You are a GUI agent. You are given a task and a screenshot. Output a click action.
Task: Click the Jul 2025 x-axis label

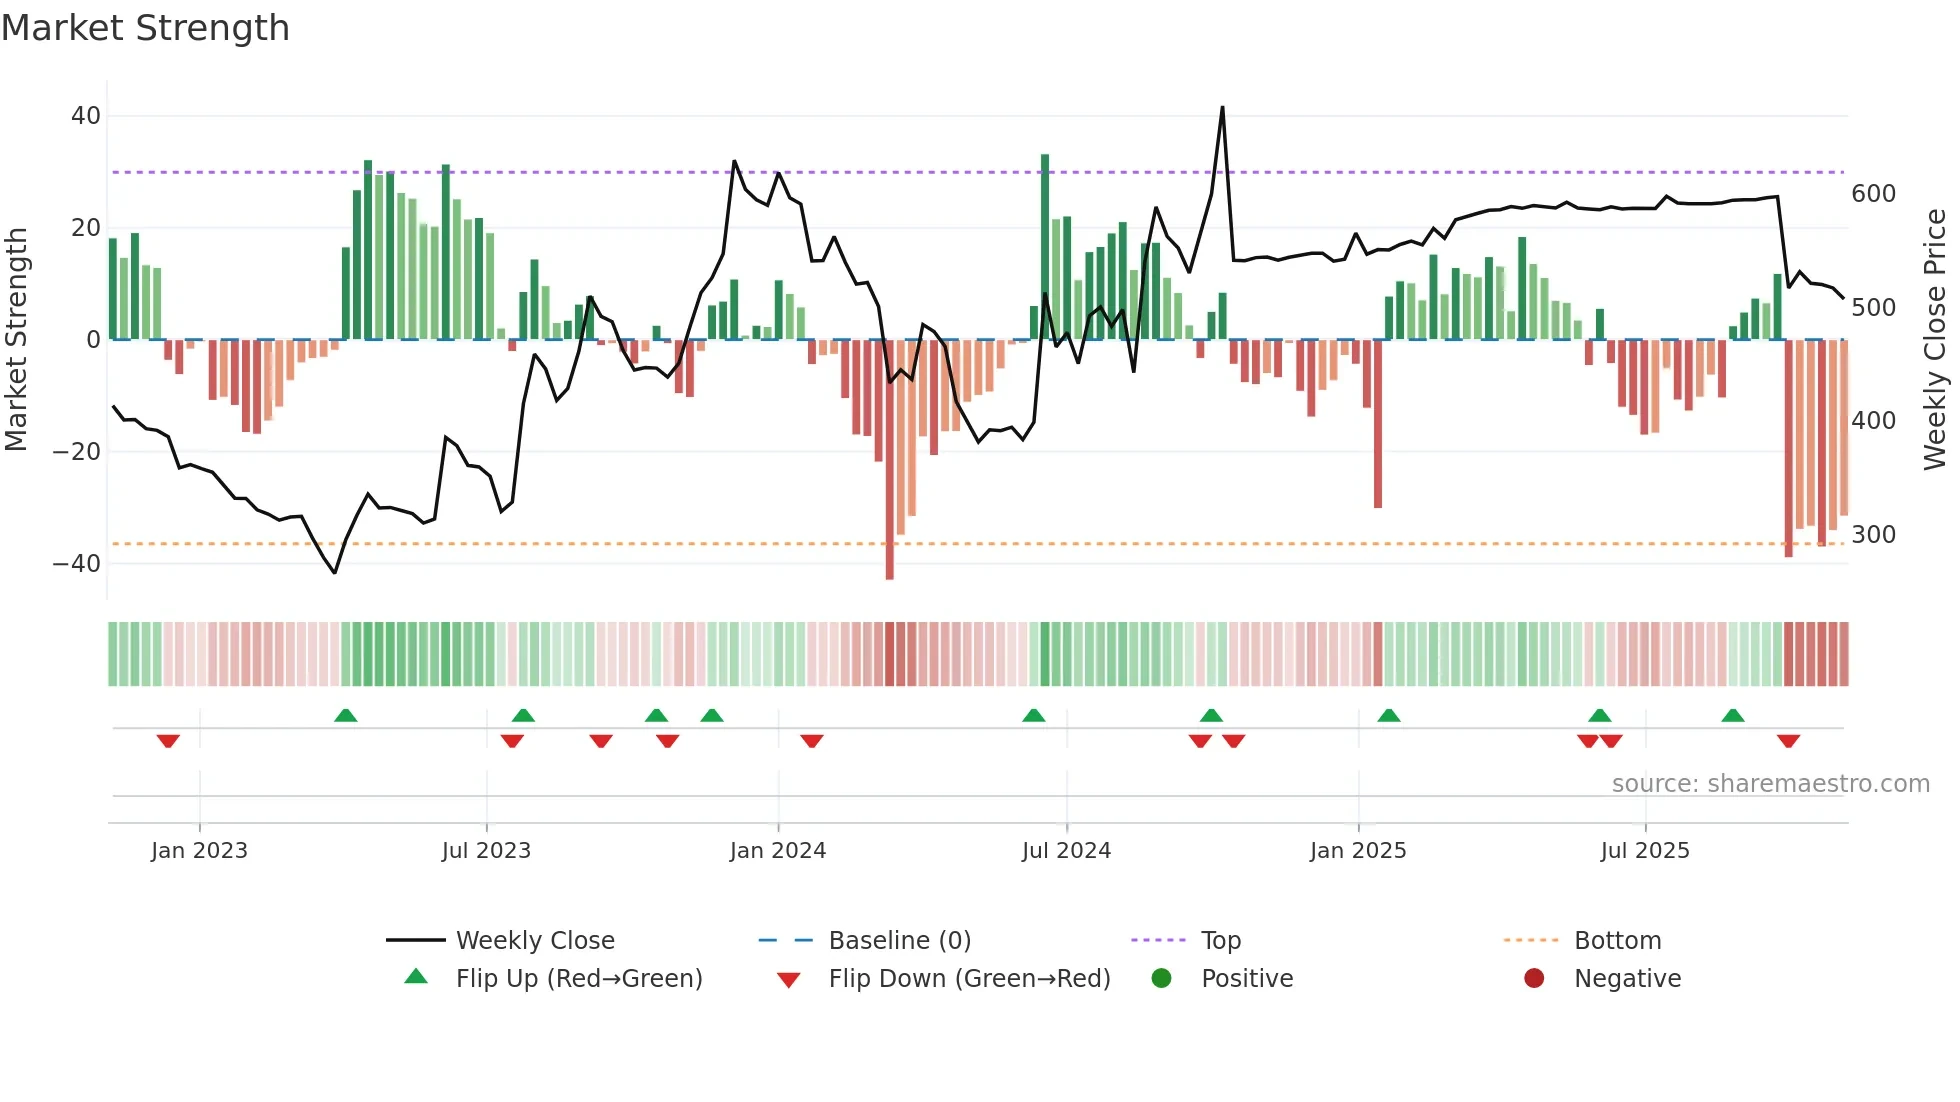click(1644, 851)
